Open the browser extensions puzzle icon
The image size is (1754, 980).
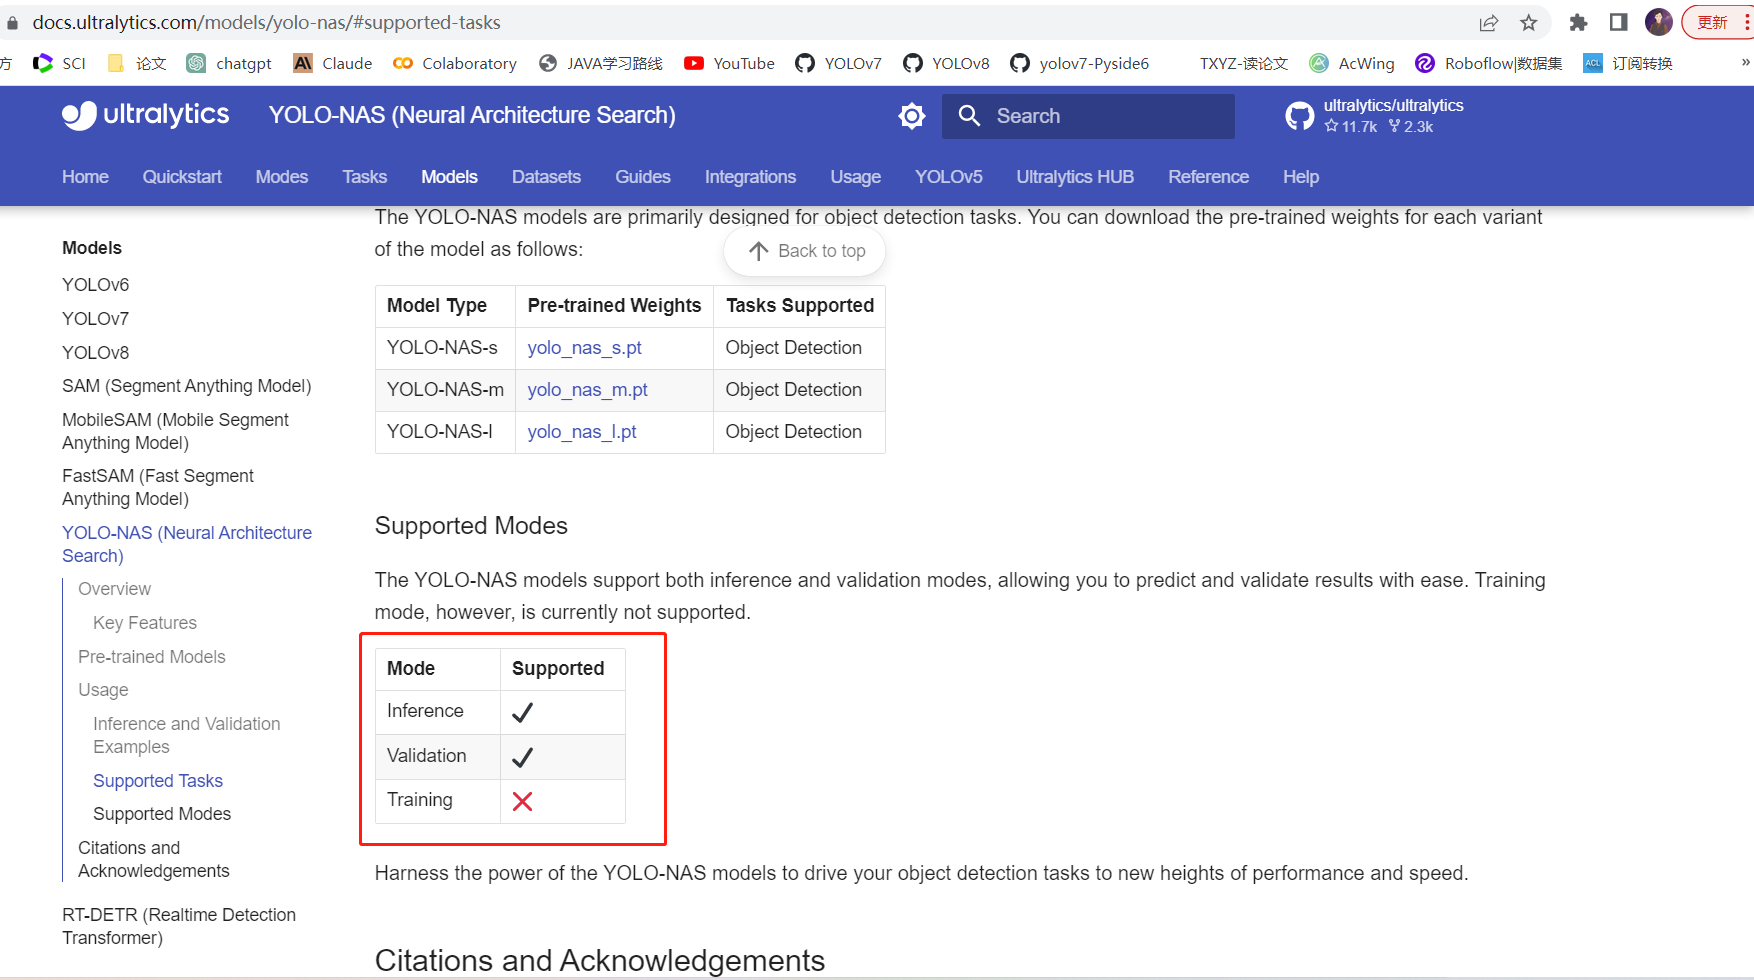tap(1578, 22)
